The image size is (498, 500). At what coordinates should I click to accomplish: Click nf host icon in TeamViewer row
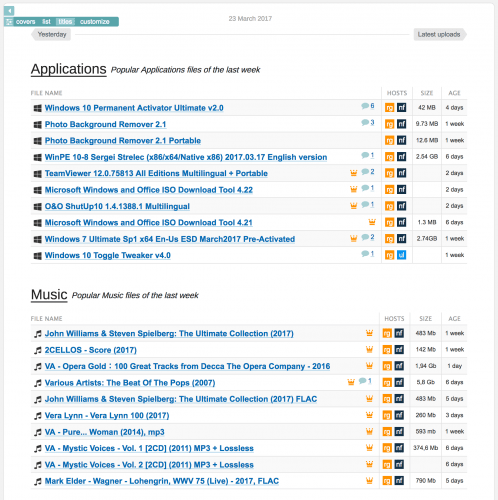(x=402, y=173)
